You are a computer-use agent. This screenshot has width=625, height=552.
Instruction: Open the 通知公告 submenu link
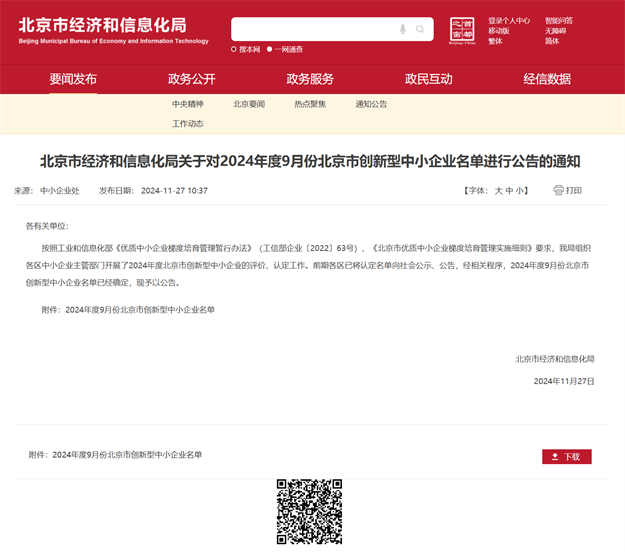coord(371,104)
